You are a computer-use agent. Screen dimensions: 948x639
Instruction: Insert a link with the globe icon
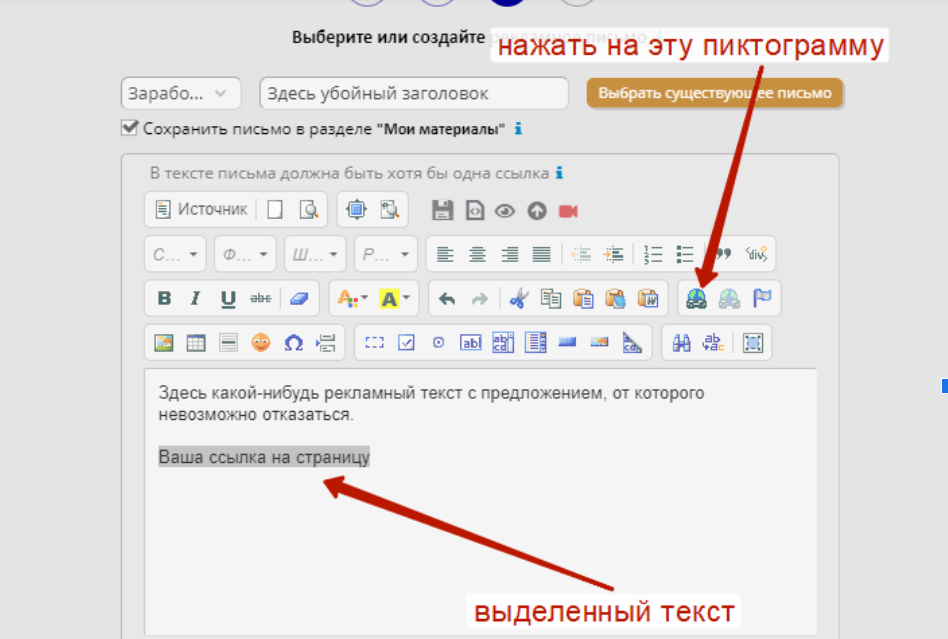point(696,299)
